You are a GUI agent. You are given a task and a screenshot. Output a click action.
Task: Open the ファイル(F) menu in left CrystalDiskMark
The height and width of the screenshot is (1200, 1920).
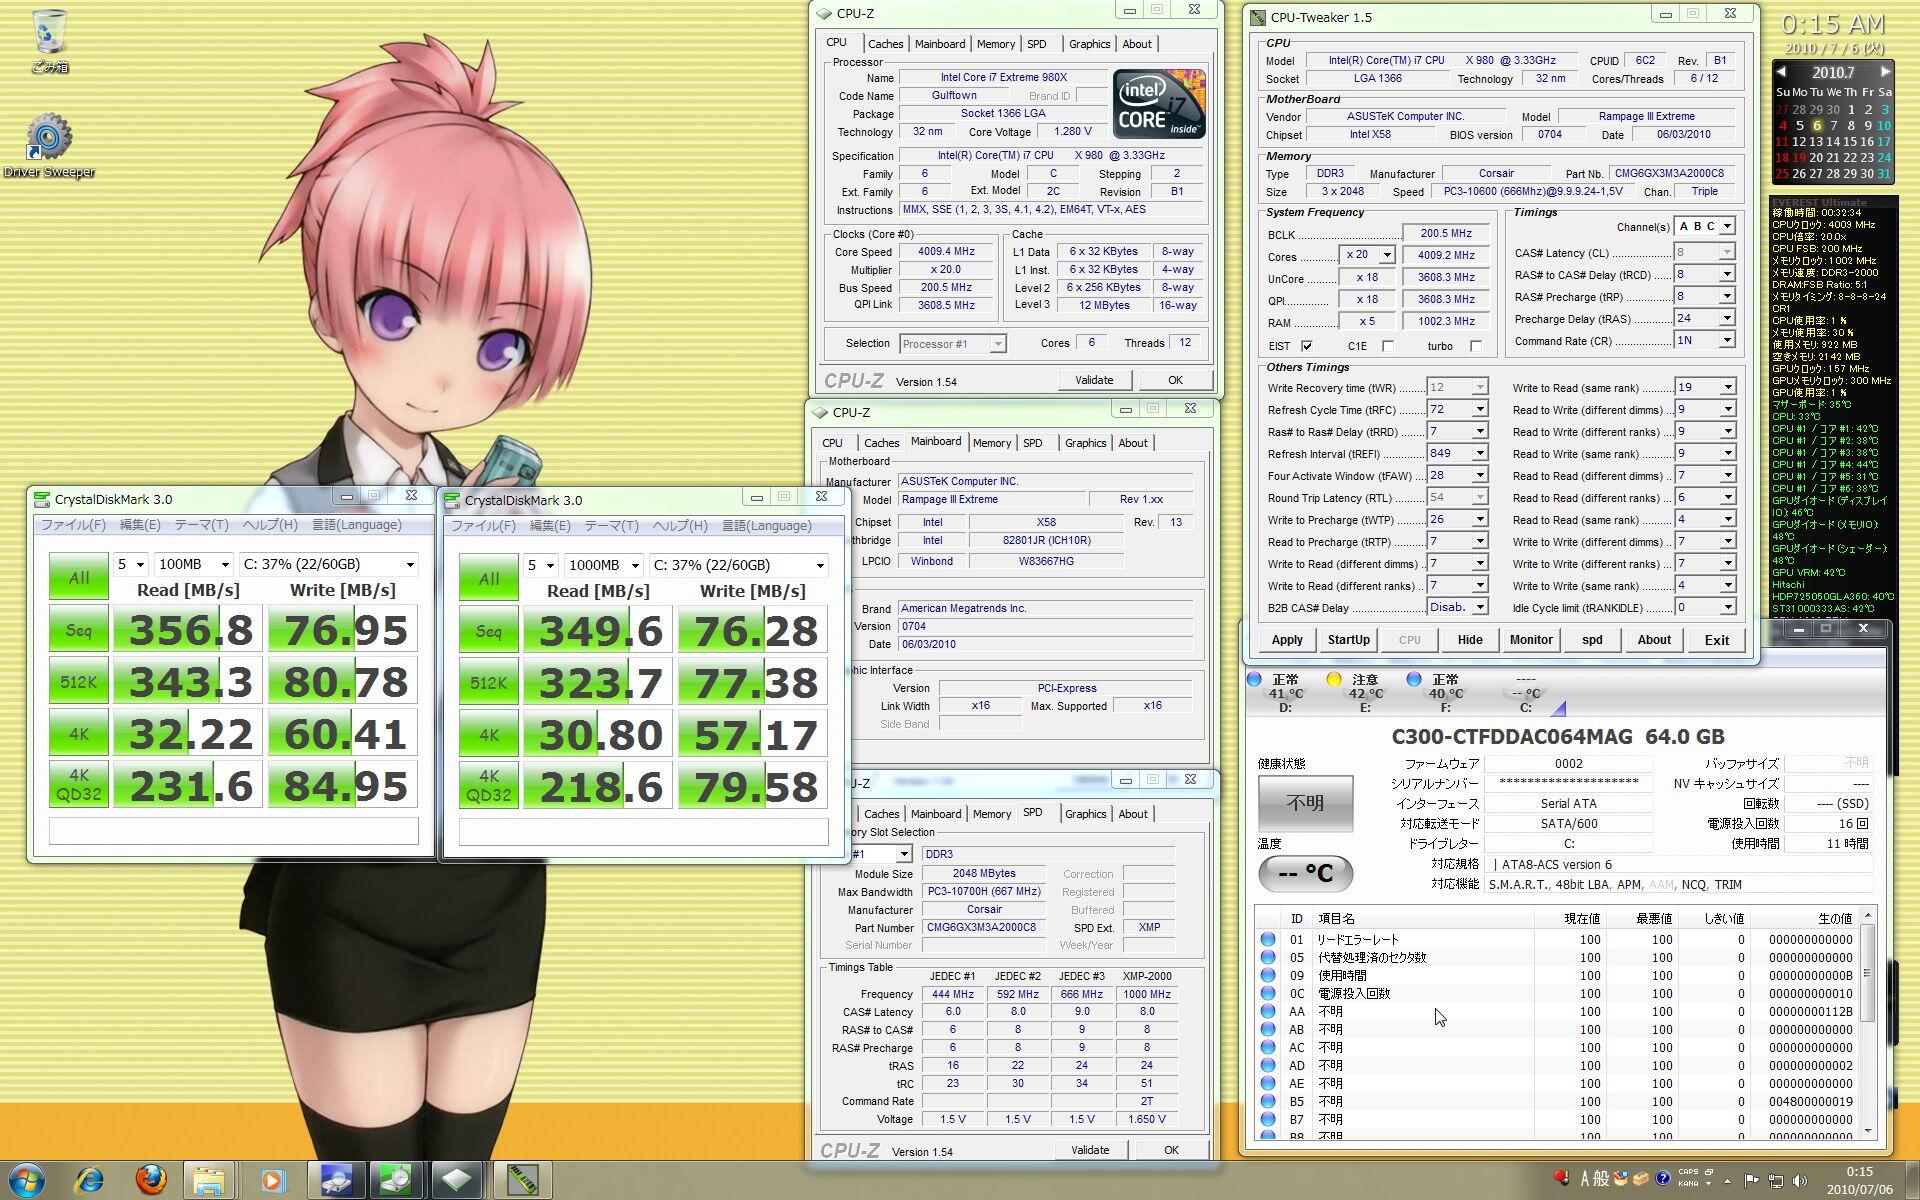point(72,525)
